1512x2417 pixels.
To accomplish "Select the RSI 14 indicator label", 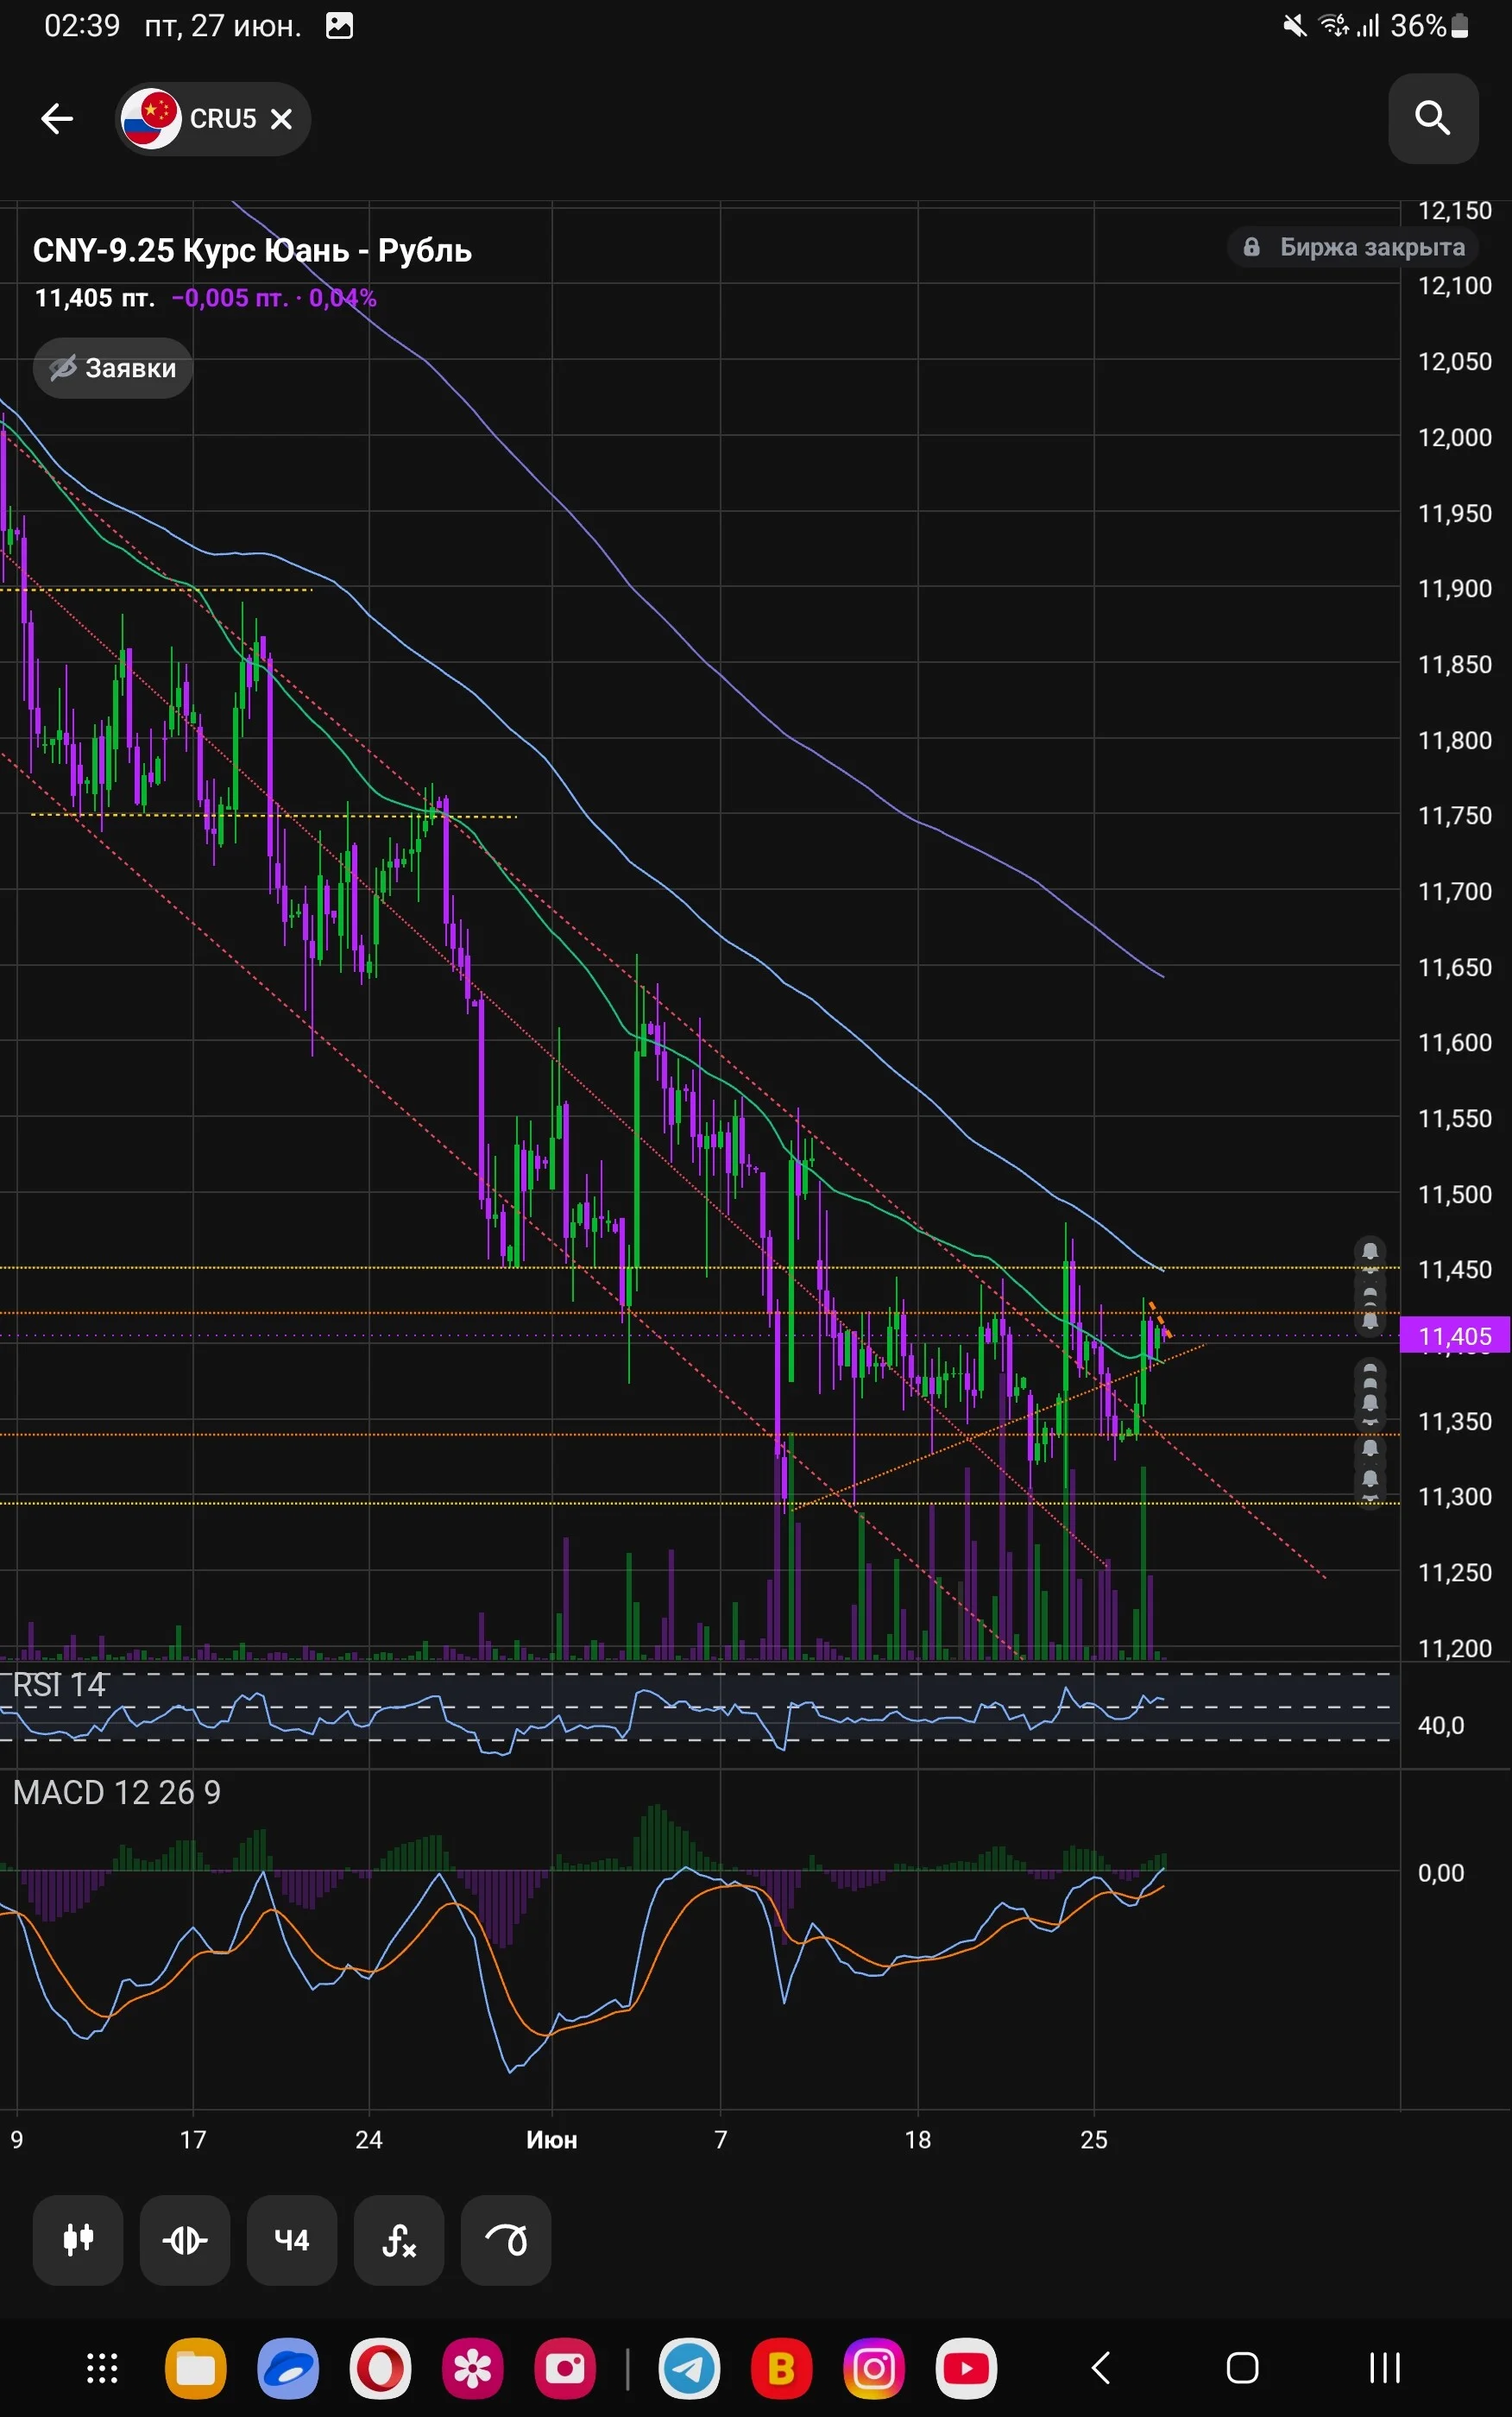I will (59, 1685).
